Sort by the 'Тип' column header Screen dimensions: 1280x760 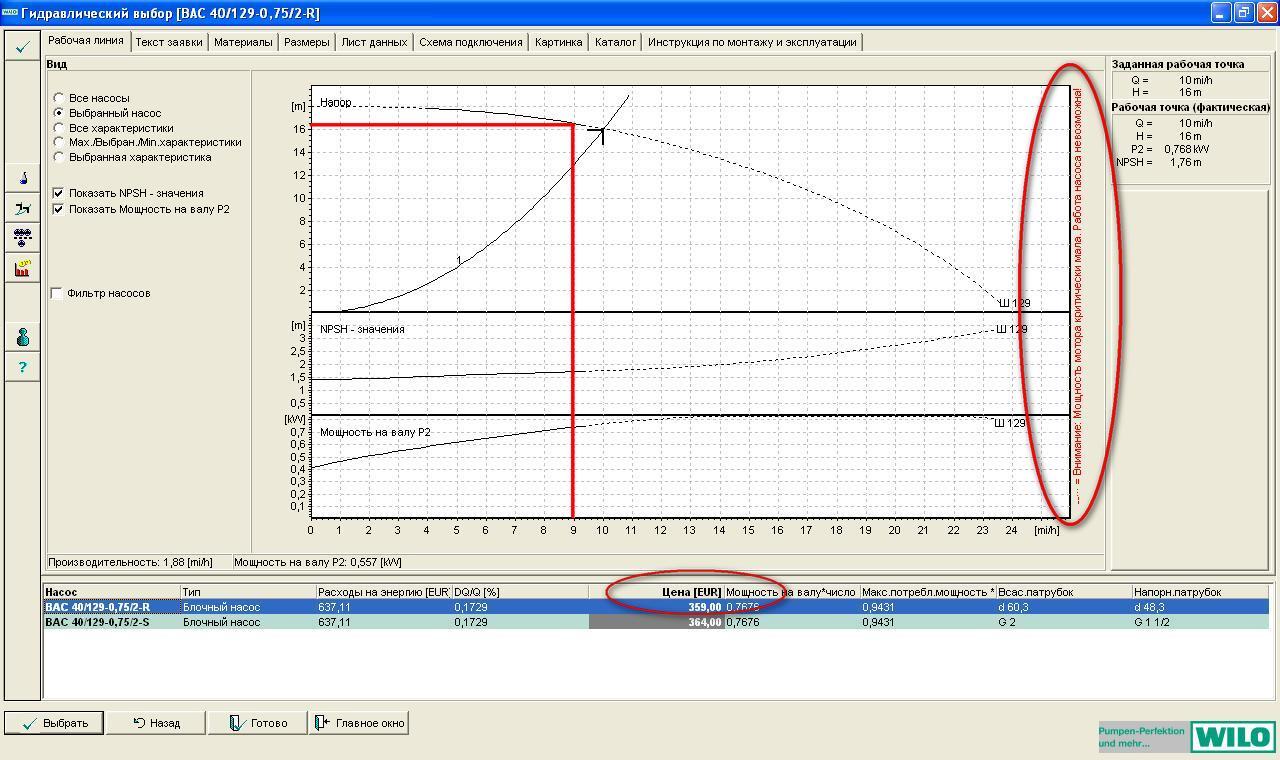(x=248, y=592)
